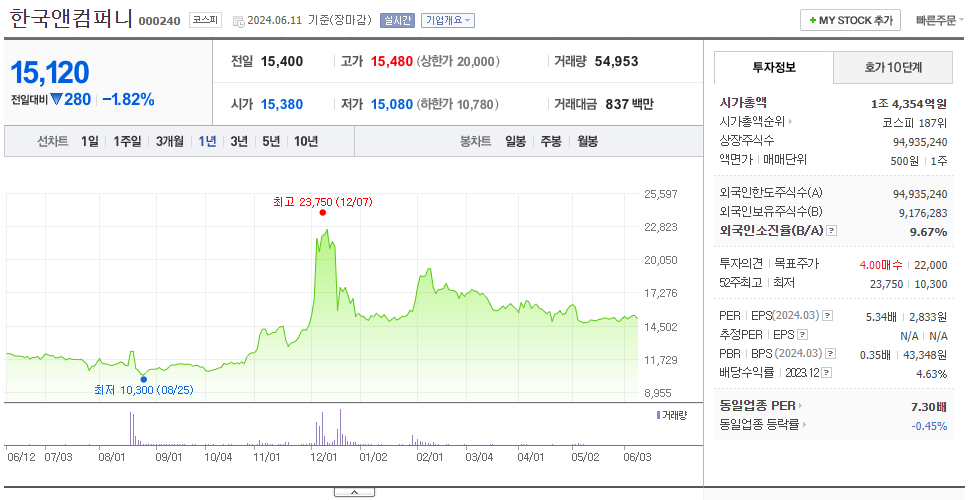Click the 12/01 date on chart axis
The height and width of the screenshot is (500, 968).
[323, 457]
